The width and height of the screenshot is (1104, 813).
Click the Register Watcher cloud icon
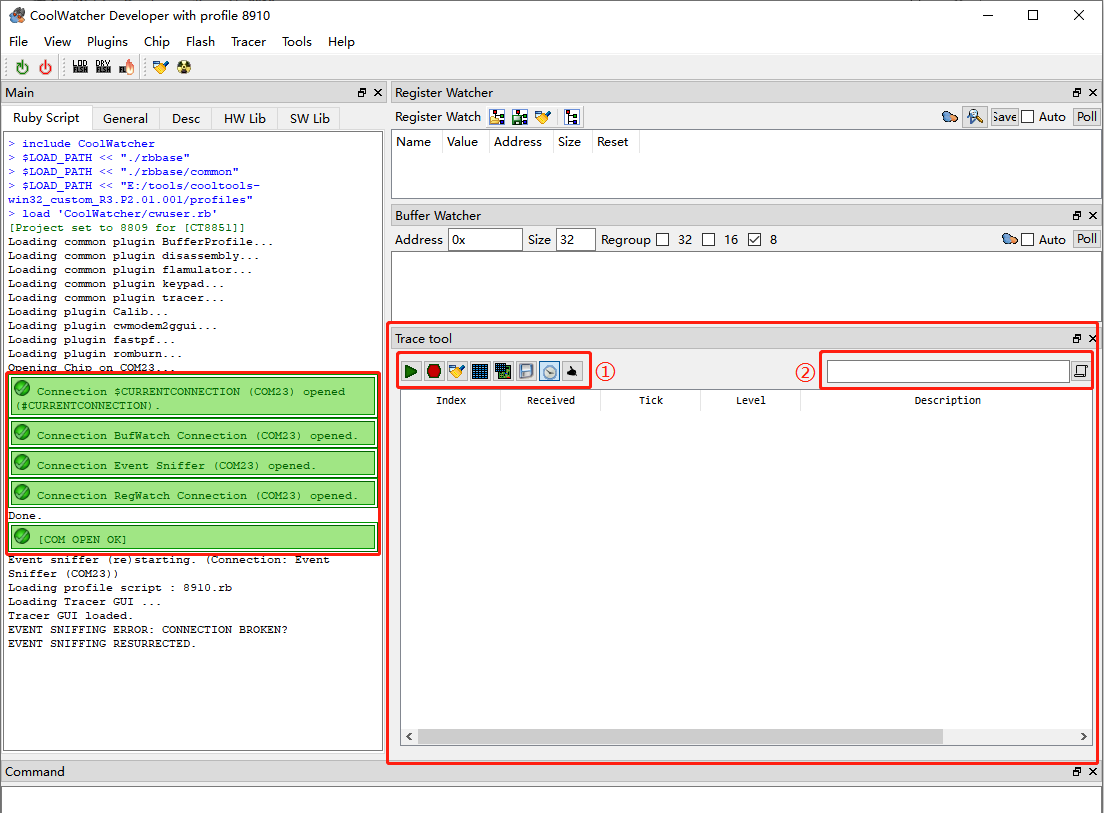(950, 117)
